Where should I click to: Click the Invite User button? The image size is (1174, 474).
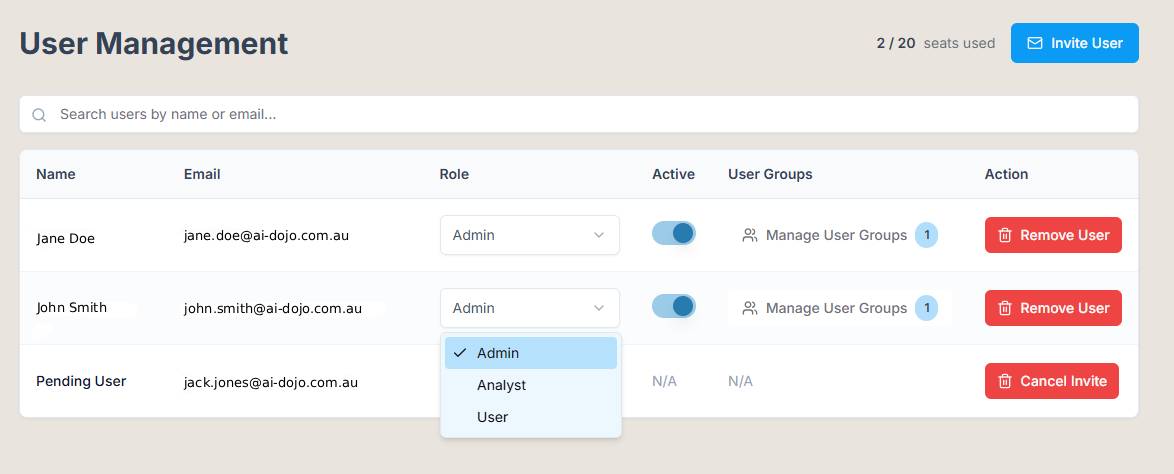pos(1074,43)
